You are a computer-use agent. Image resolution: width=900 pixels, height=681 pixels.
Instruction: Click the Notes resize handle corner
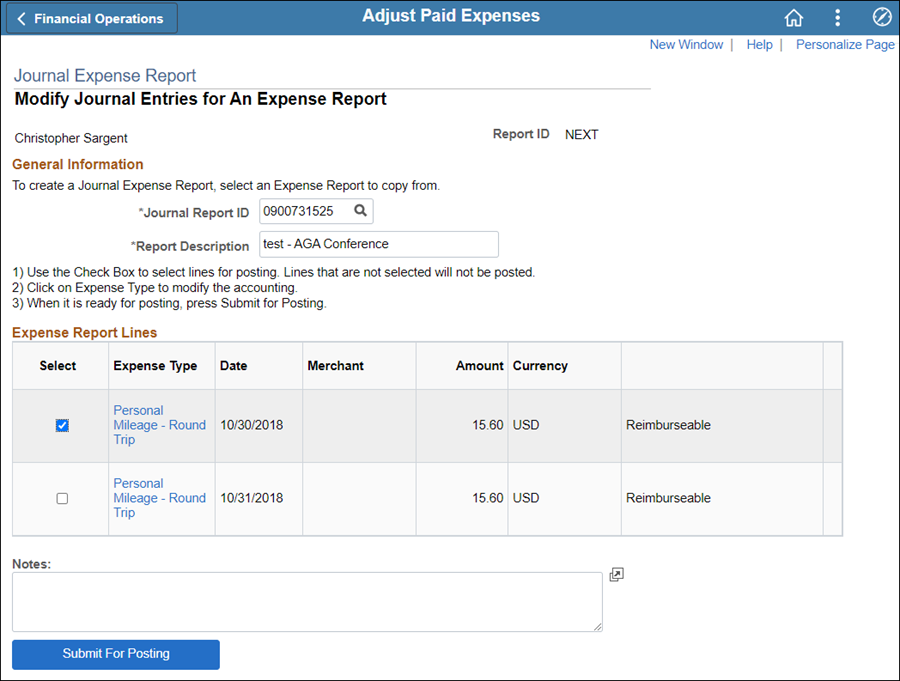point(598,627)
